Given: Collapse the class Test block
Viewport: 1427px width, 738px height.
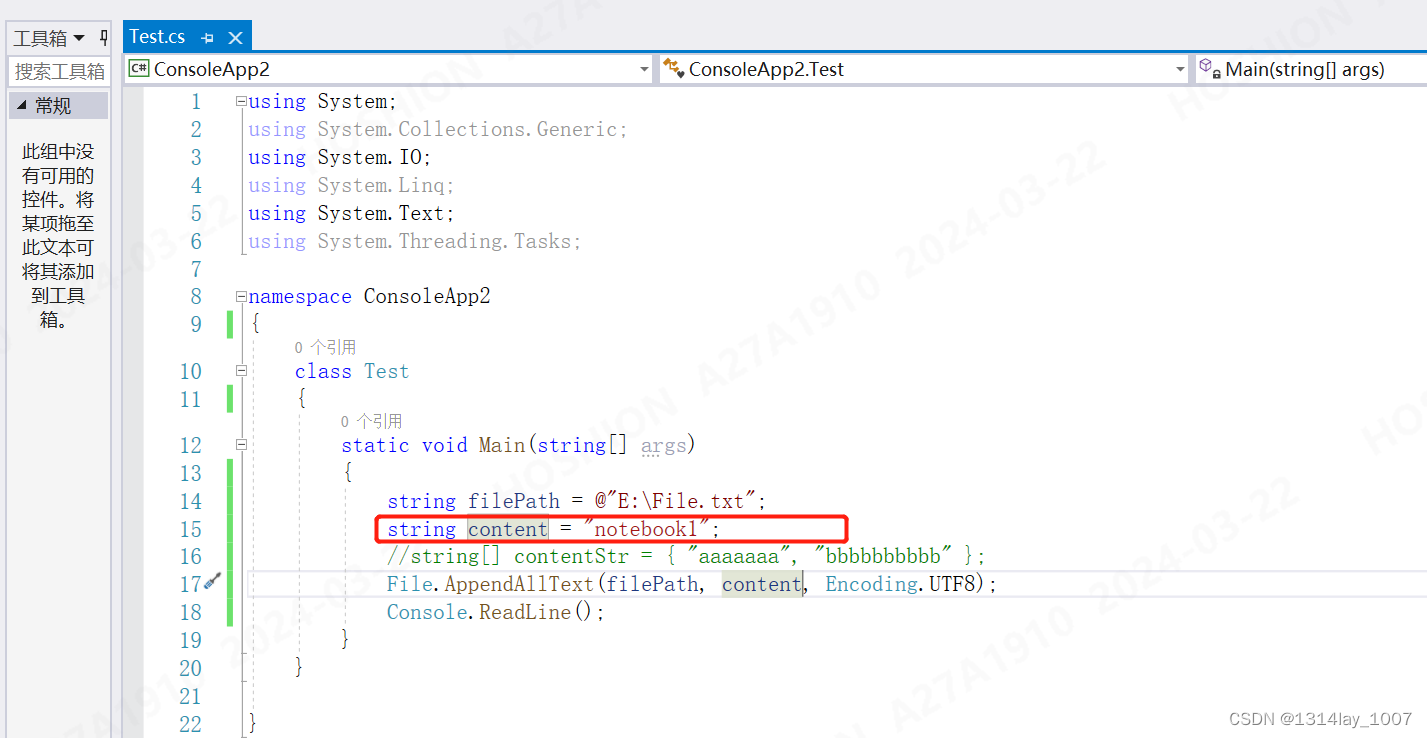Looking at the screenshot, I should pyautogui.click(x=240, y=371).
